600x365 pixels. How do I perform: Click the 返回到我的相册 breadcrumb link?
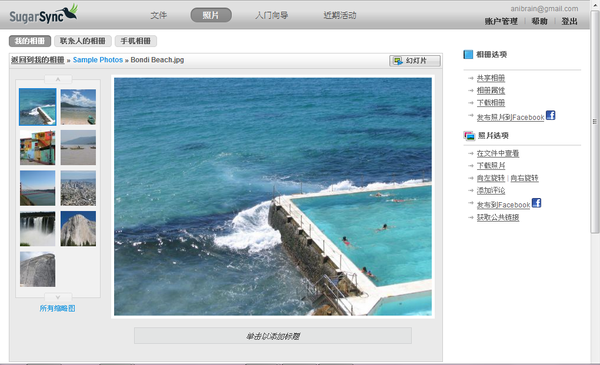(x=38, y=60)
